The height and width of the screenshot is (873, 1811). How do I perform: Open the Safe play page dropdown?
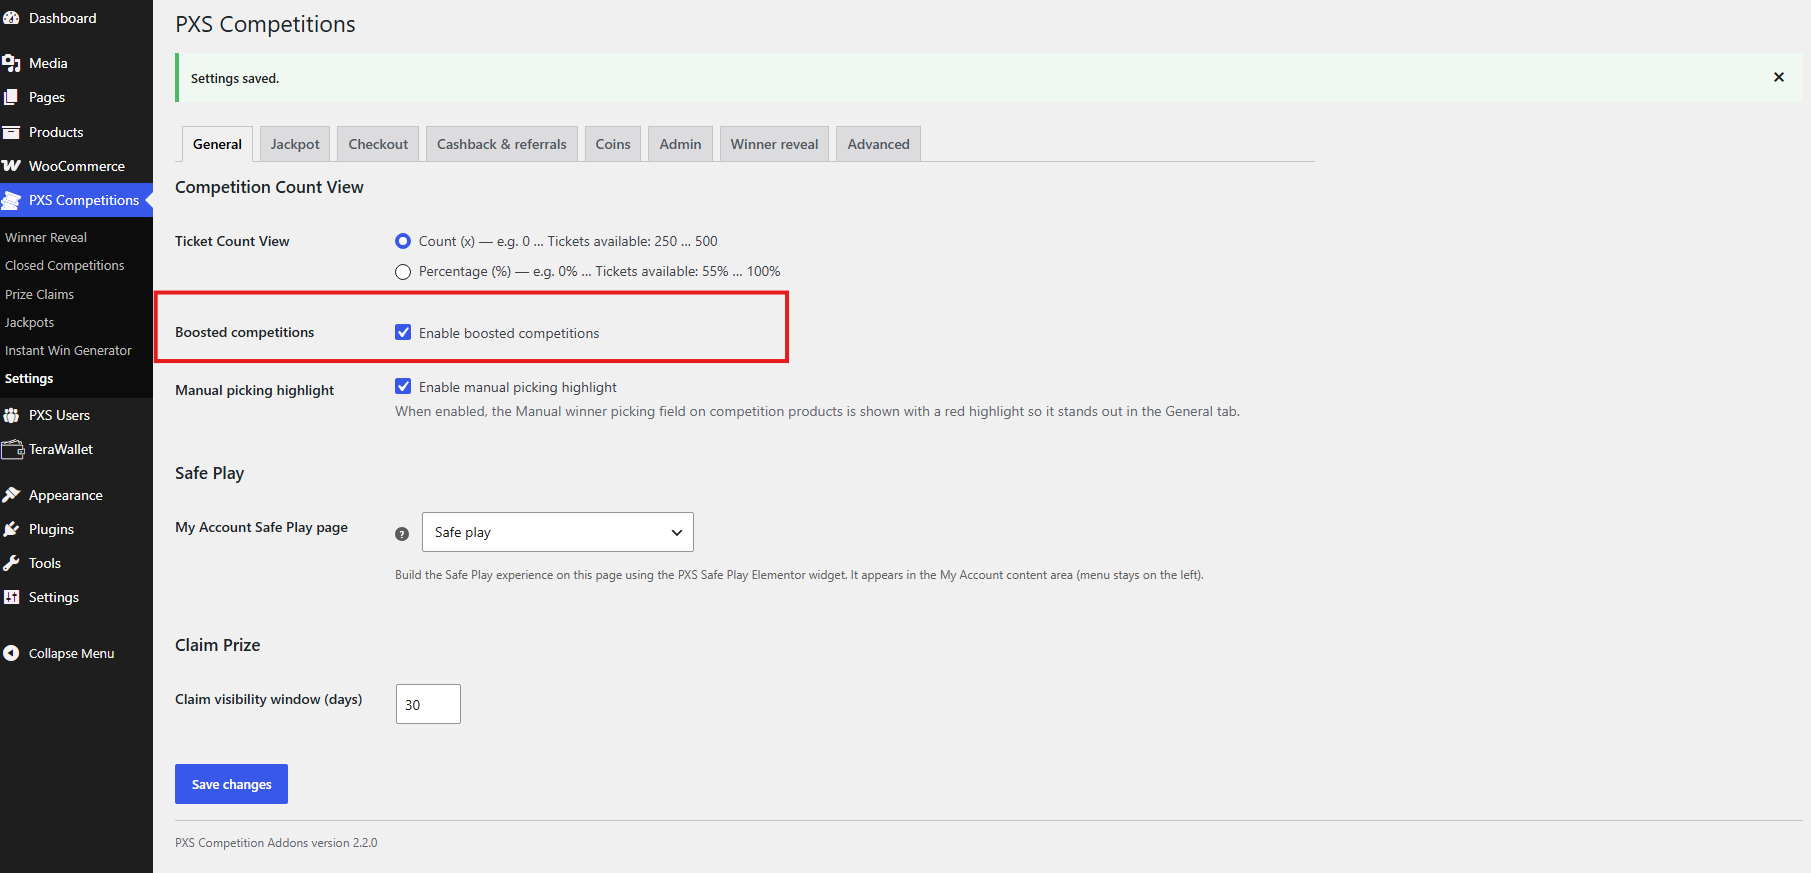pos(558,532)
